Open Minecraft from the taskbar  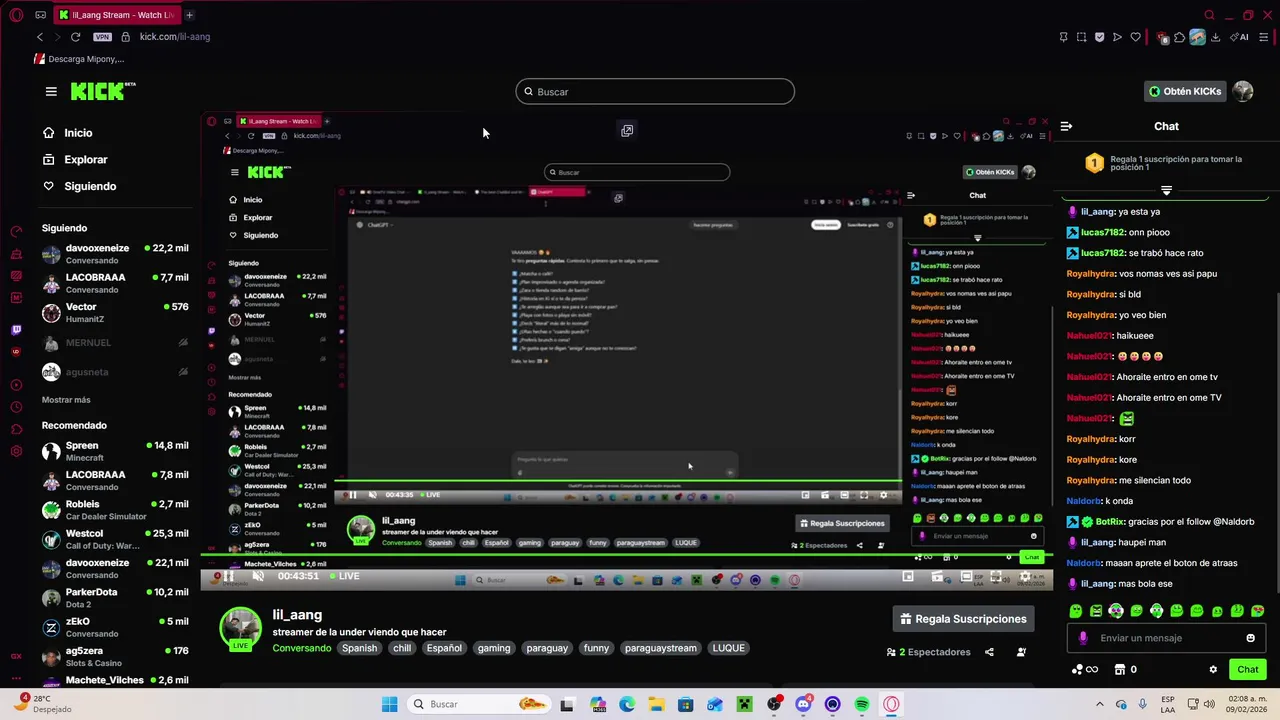[x=744, y=704]
